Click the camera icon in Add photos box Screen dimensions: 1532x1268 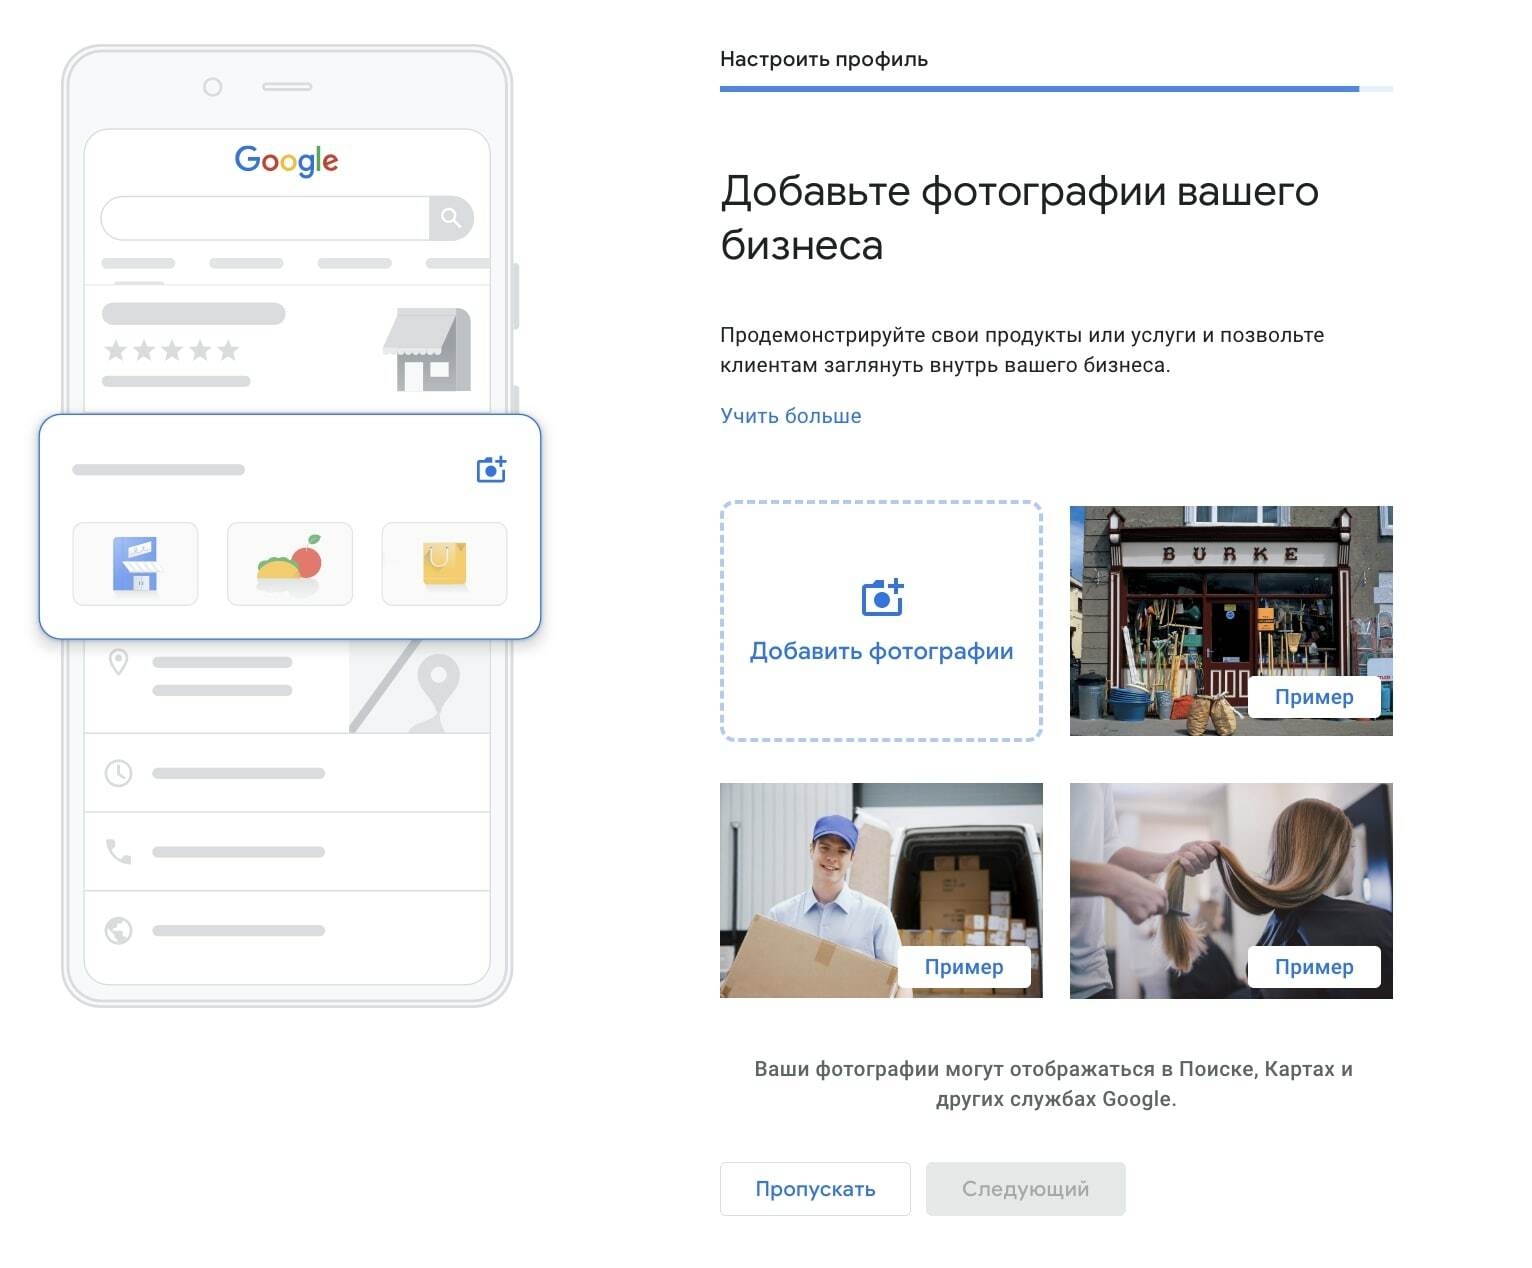[882, 597]
